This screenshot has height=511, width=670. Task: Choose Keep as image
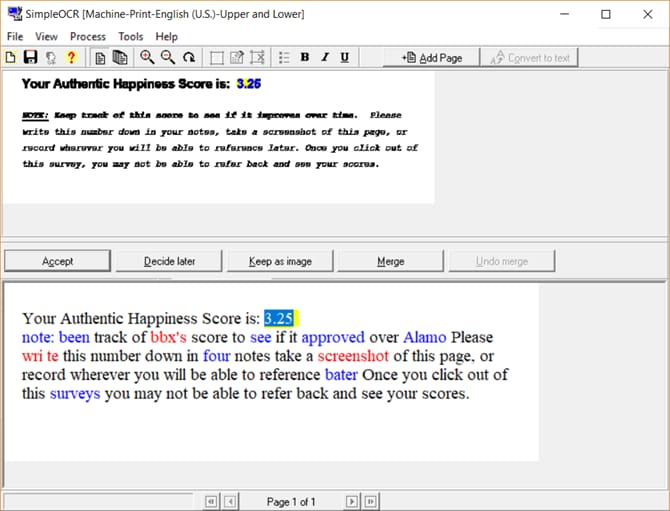click(280, 262)
